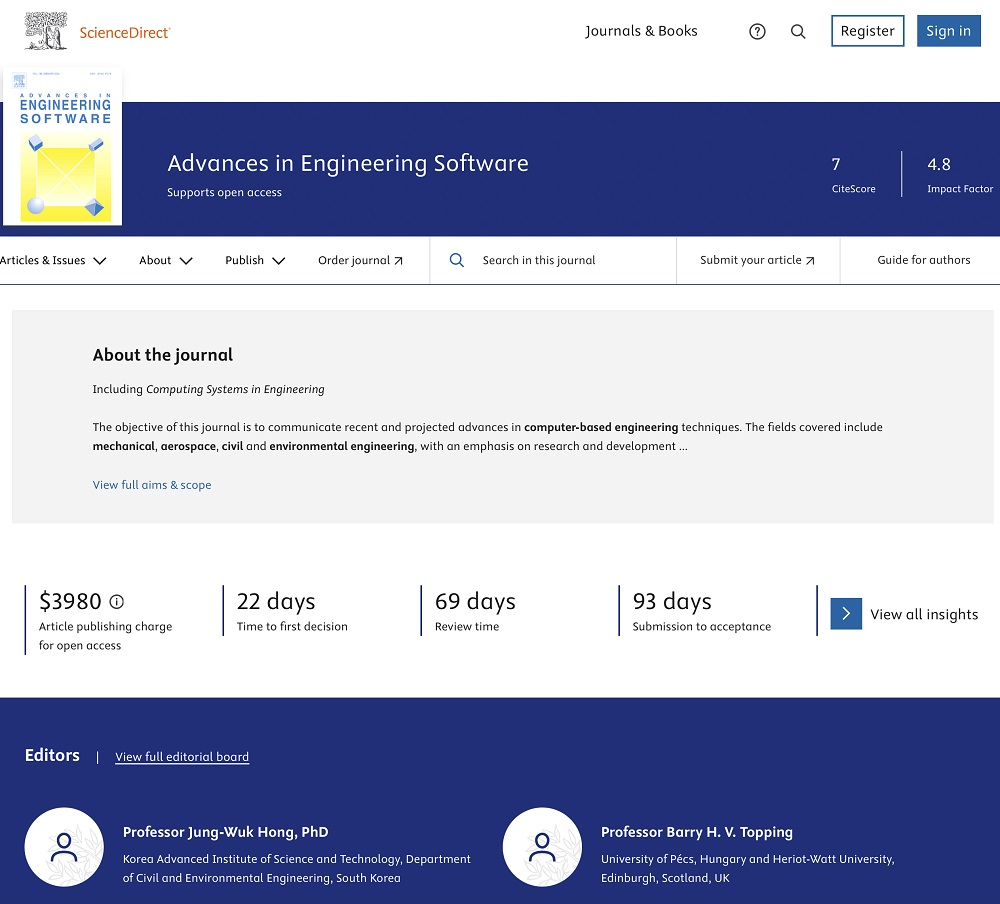The width and height of the screenshot is (1000, 904).
Task: Click the 22 days first decision metric
Action: pos(276,602)
